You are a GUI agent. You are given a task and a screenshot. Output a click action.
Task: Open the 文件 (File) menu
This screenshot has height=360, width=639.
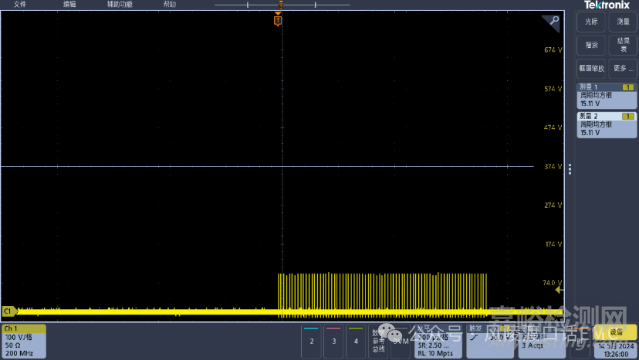20,4
